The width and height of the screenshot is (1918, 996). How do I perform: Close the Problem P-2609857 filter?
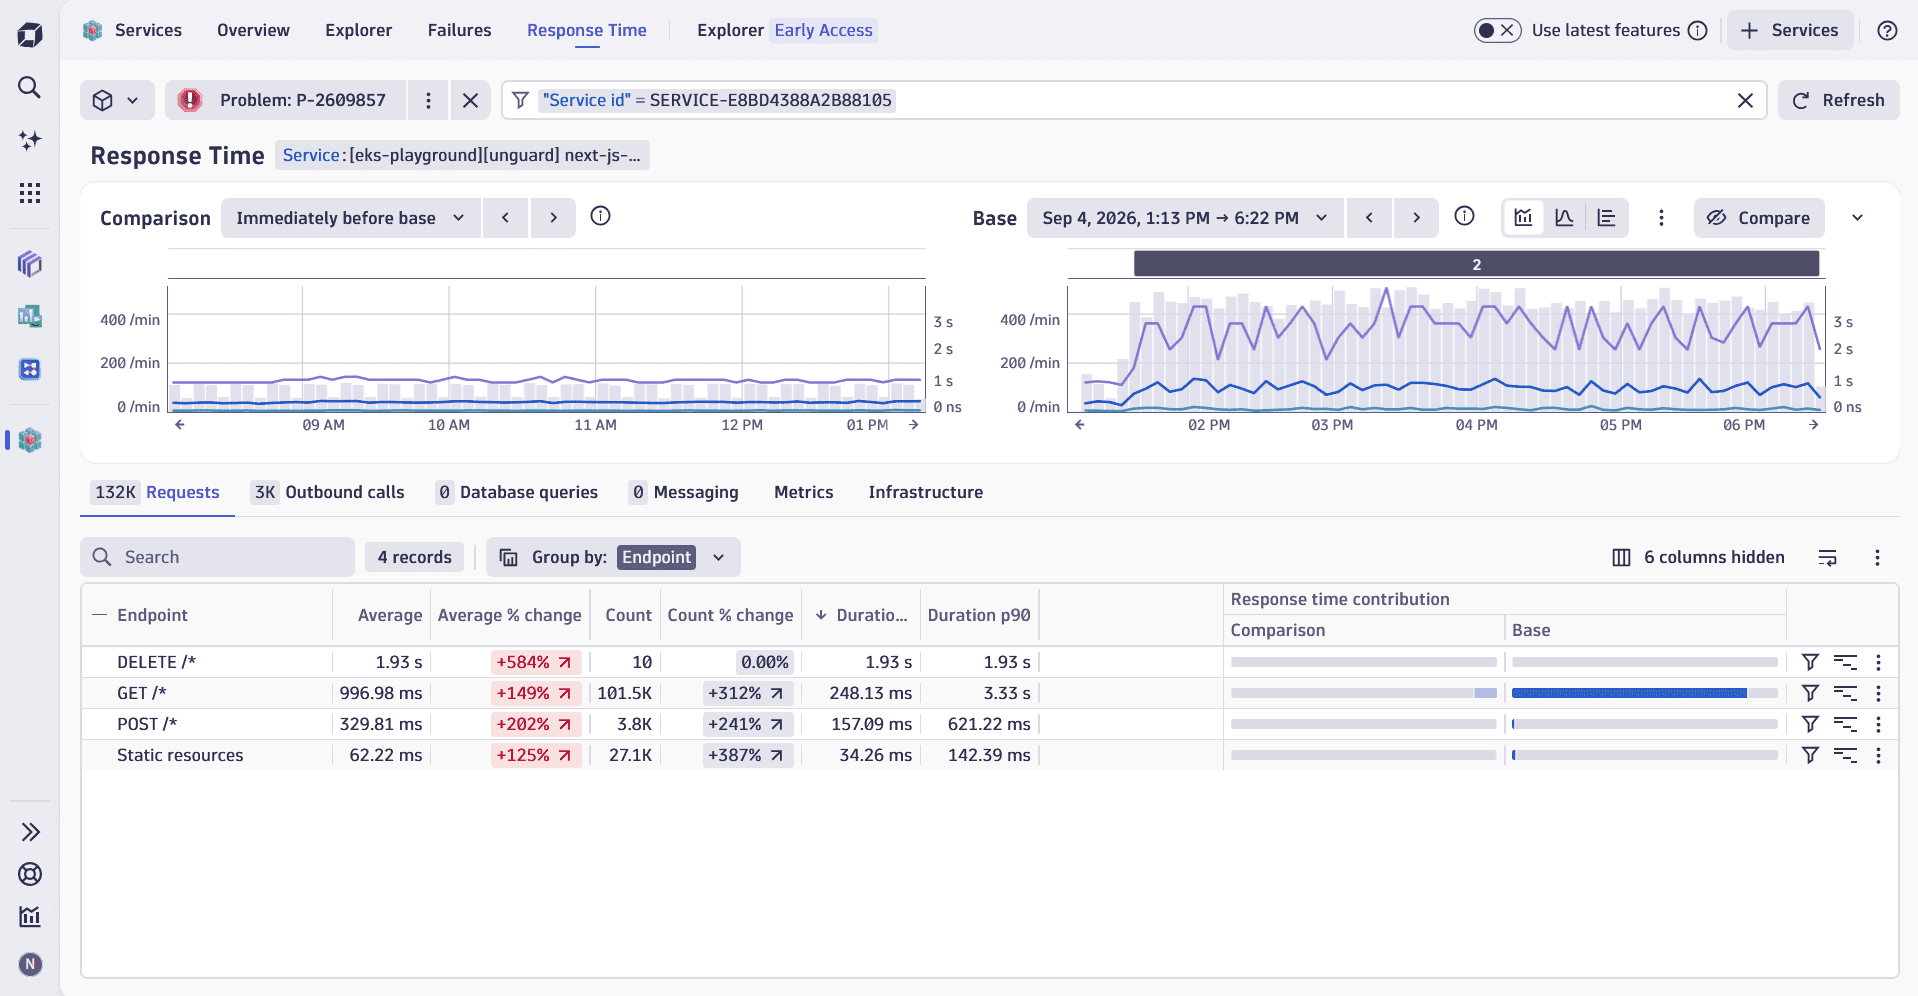470,100
